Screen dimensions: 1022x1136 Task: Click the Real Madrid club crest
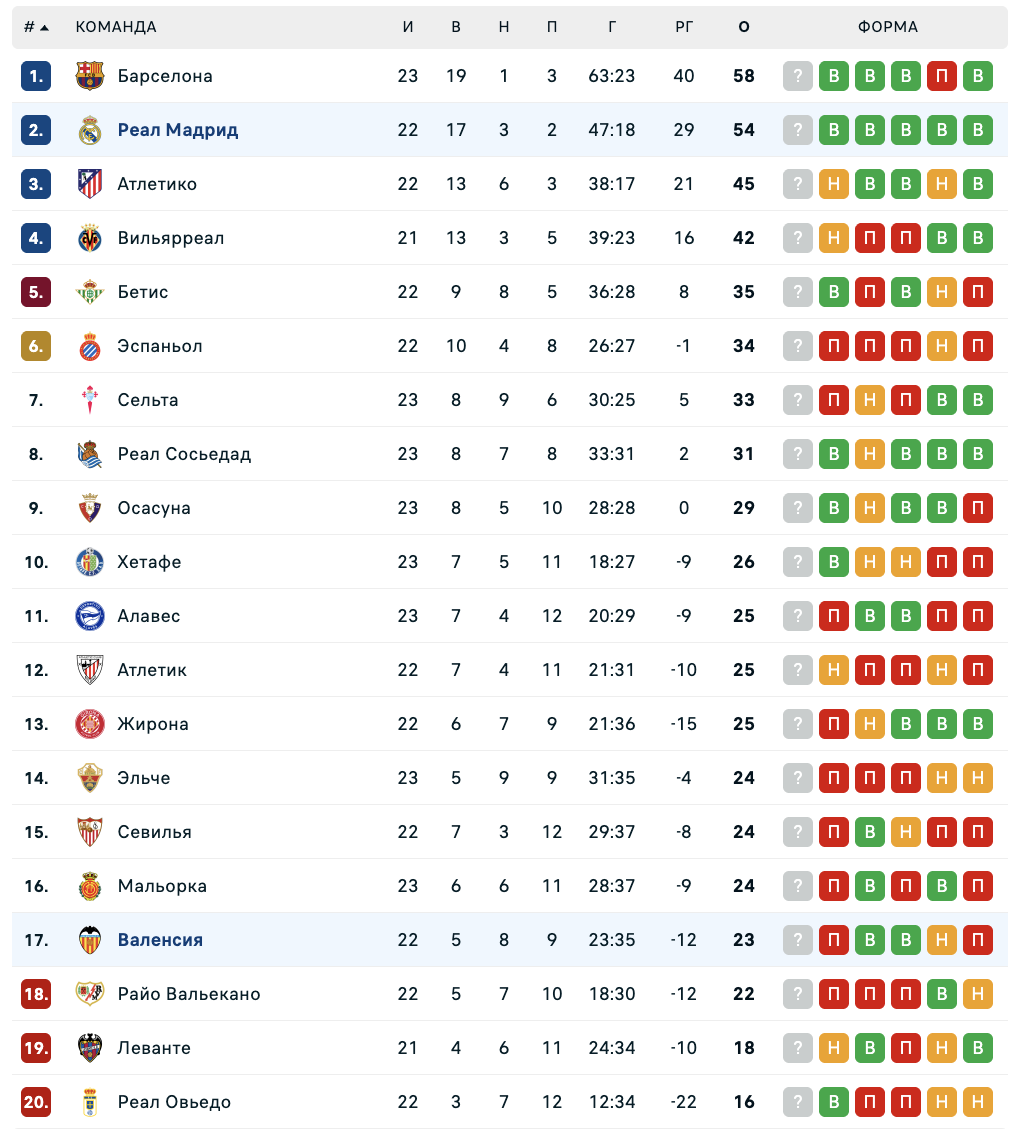coord(90,130)
